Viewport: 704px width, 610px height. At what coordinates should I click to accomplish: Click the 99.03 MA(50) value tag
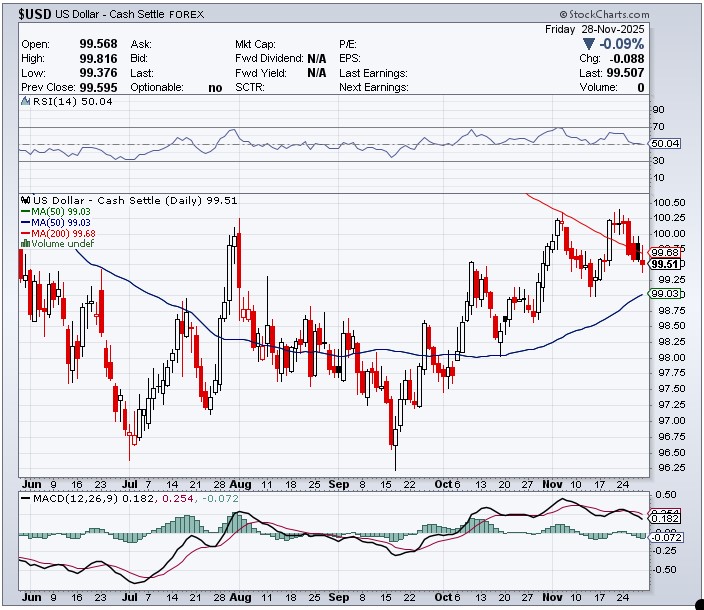coord(666,294)
